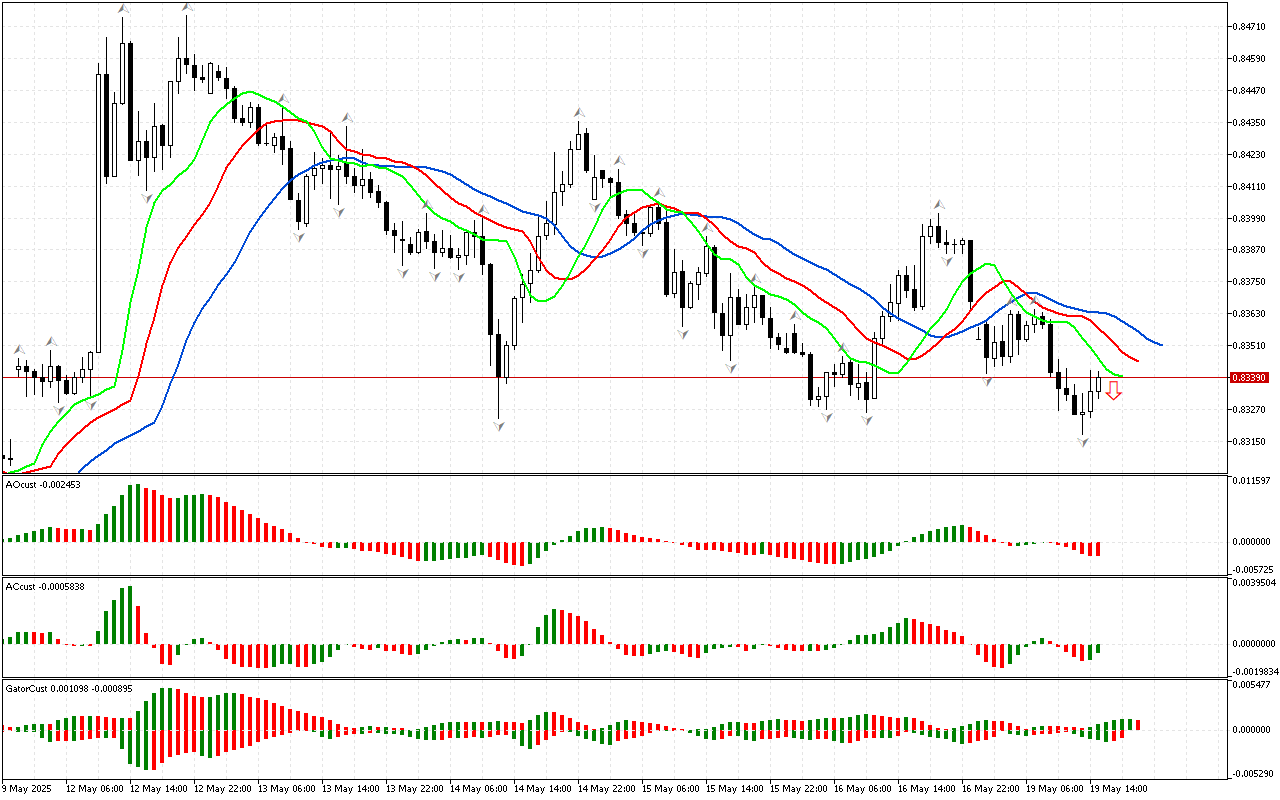Select the green Alligator lips line at its right end
1280x800 pixels.
click(x=1120, y=377)
